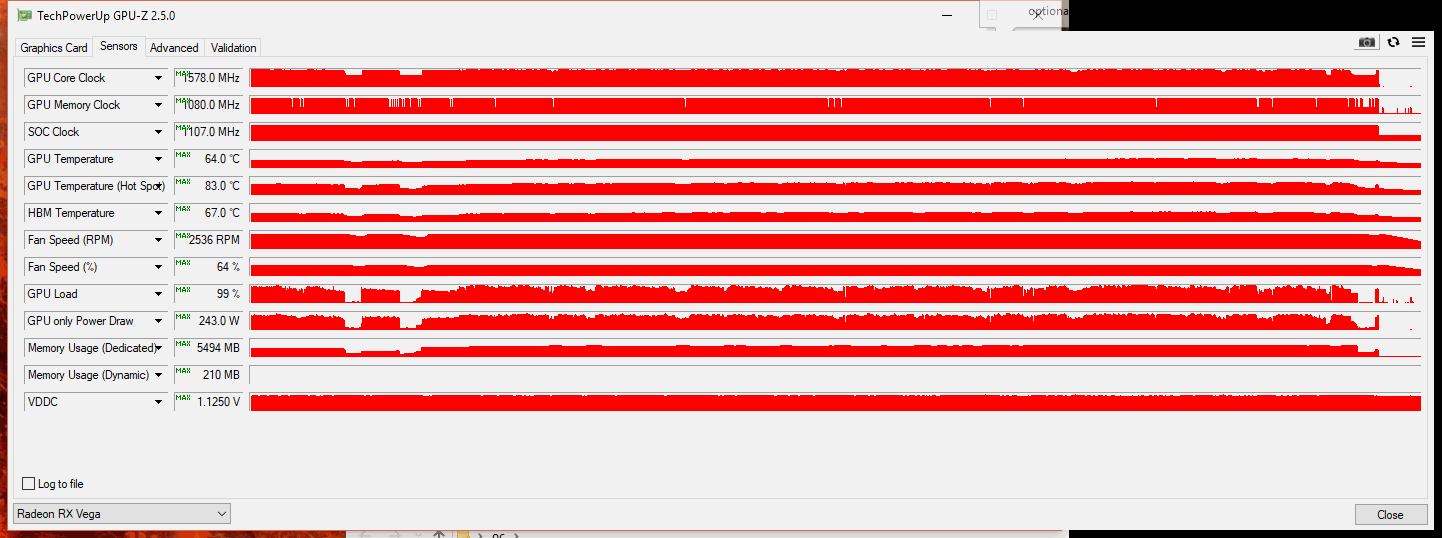
Task: Click the 1578.0 MHz core clock value
Action: tap(209, 78)
